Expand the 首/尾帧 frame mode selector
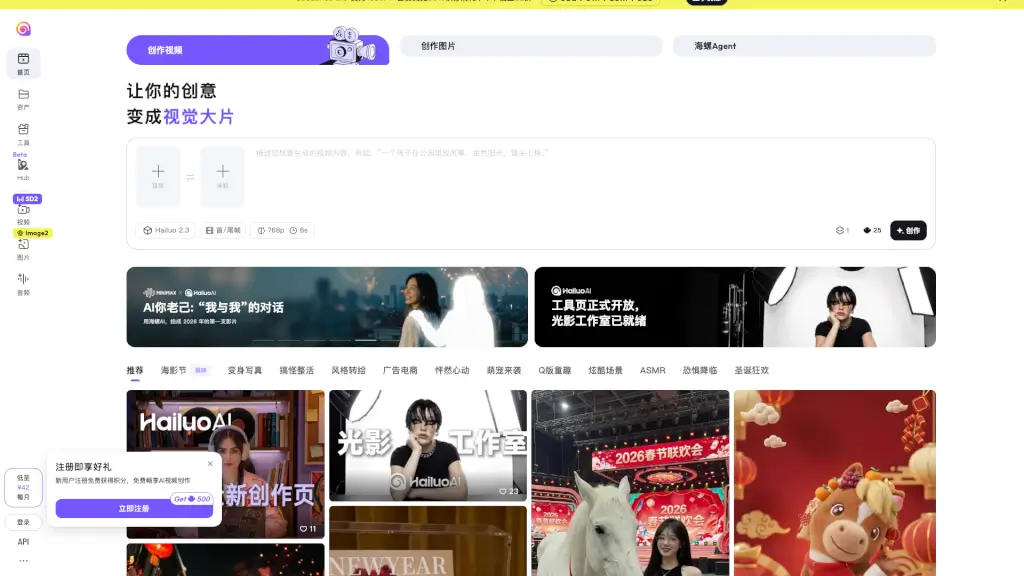The width and height of the screenshot is (1024, 576). pos(224,230)
